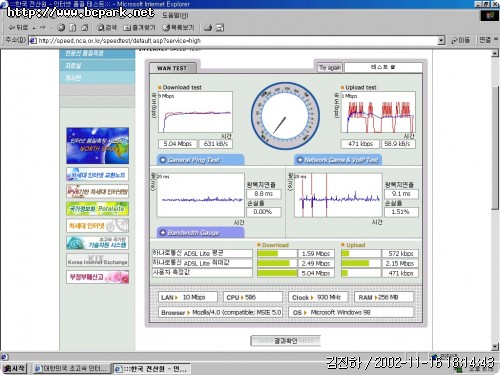The height and width of the screenshot is (375, 500).
Task: Select the Browser Mozilla/4.0 info box
Action: pos(220,312)
